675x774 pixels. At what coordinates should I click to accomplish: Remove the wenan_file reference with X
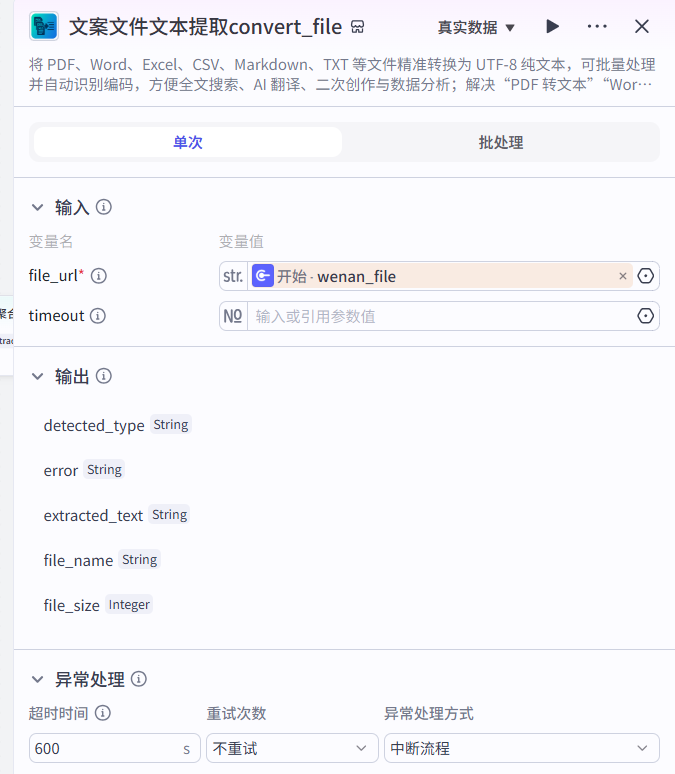(x=623, y=276)
